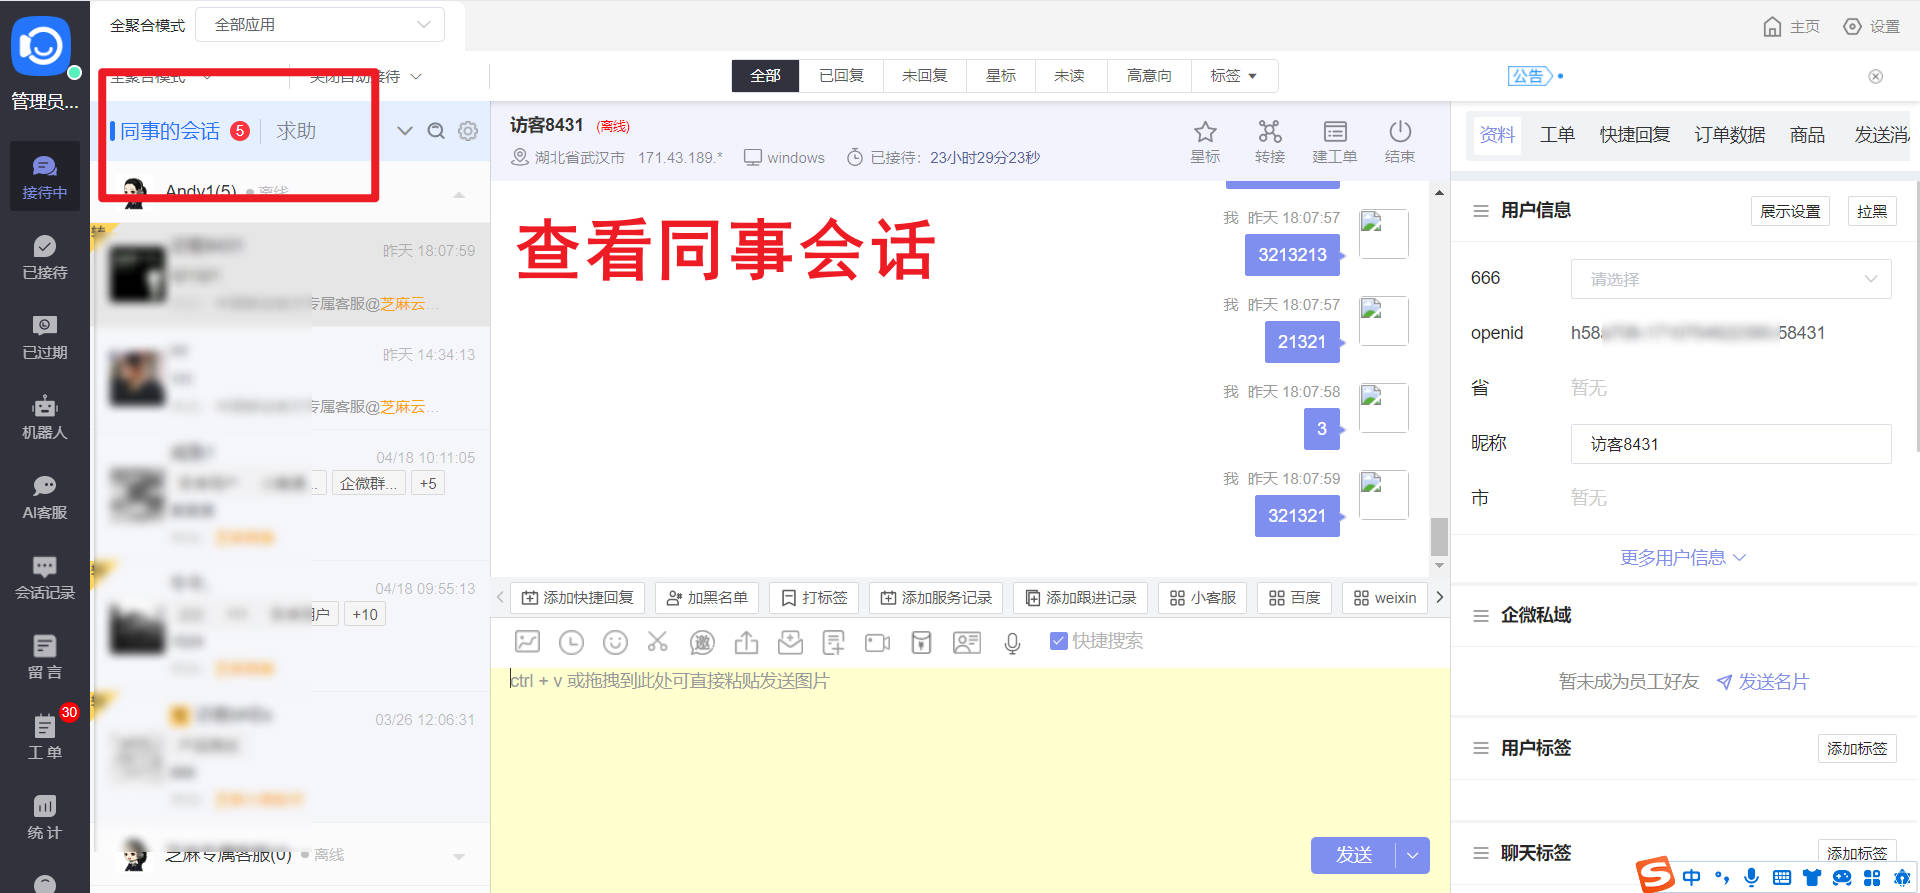This screenshot has width=1920, height=893.
Task: Expand the 标签 filter dropdown
Action: pos(1233,76)
